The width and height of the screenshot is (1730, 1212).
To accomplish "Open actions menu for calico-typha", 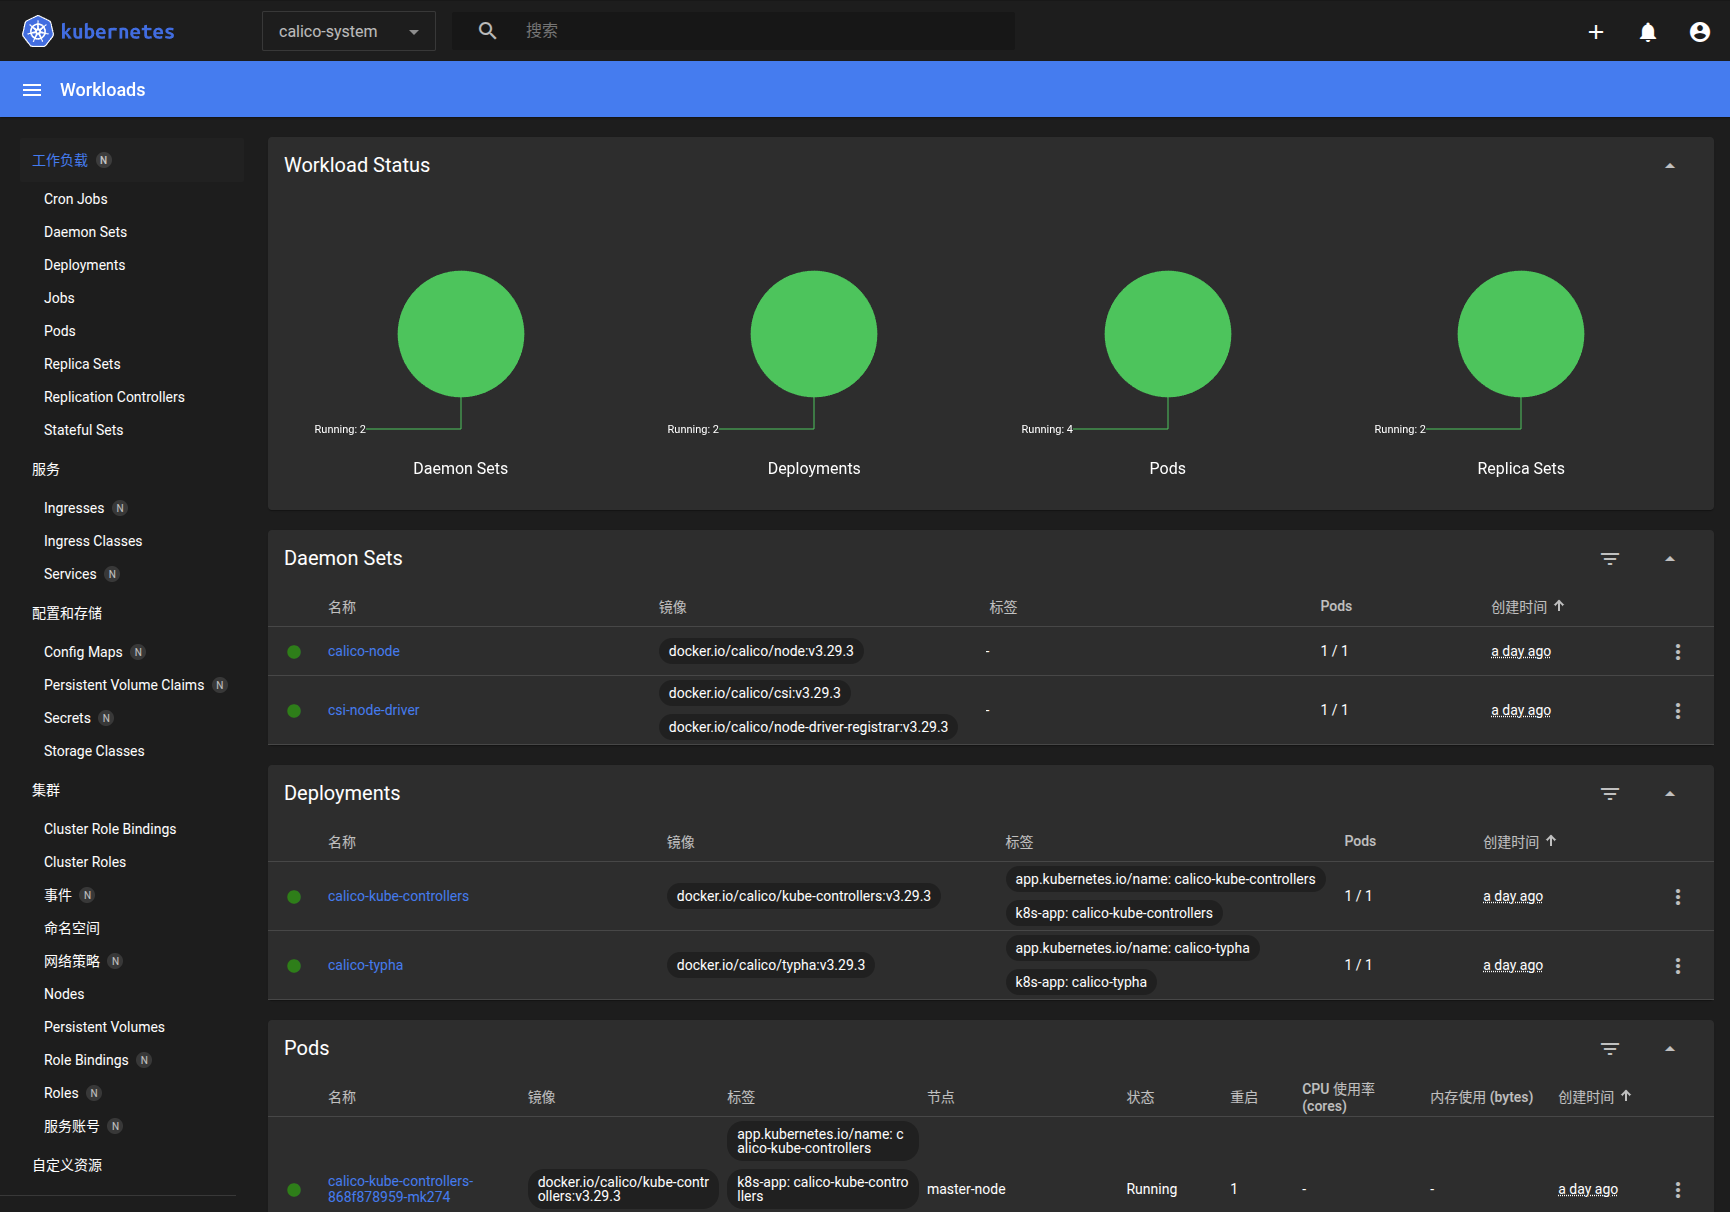I will point(1678,966).
